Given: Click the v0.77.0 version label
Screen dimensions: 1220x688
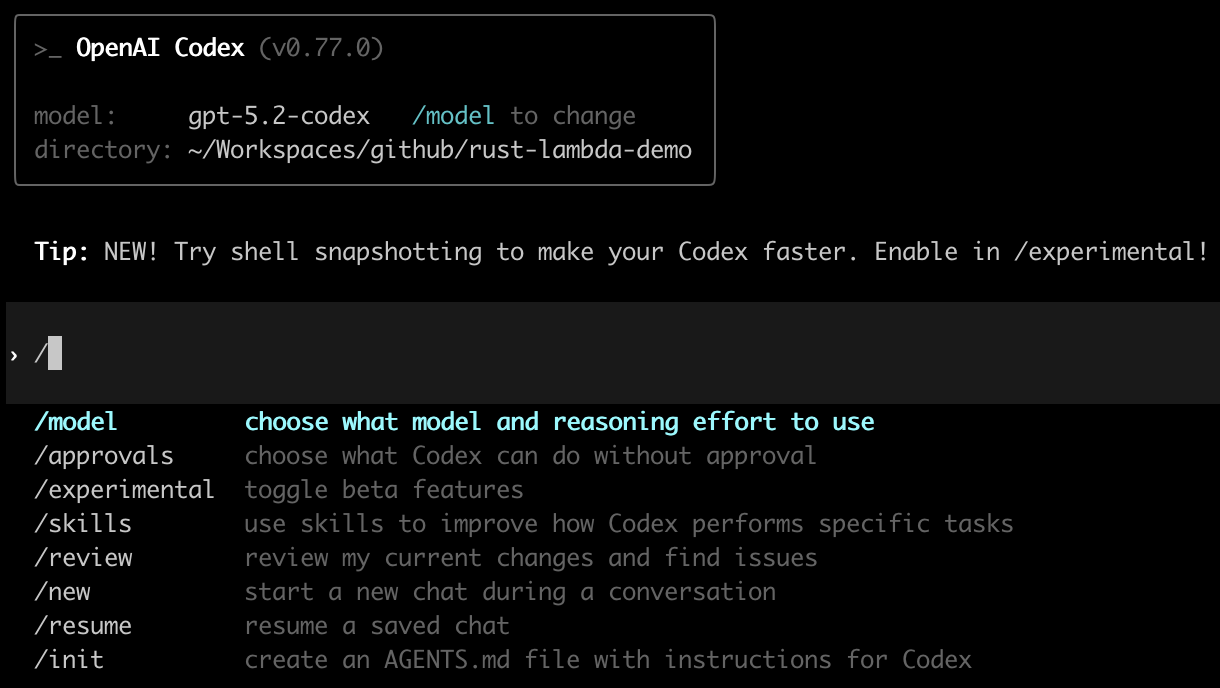Looking at the screenshot, I should pyautogui.click(x=321, y=48).
